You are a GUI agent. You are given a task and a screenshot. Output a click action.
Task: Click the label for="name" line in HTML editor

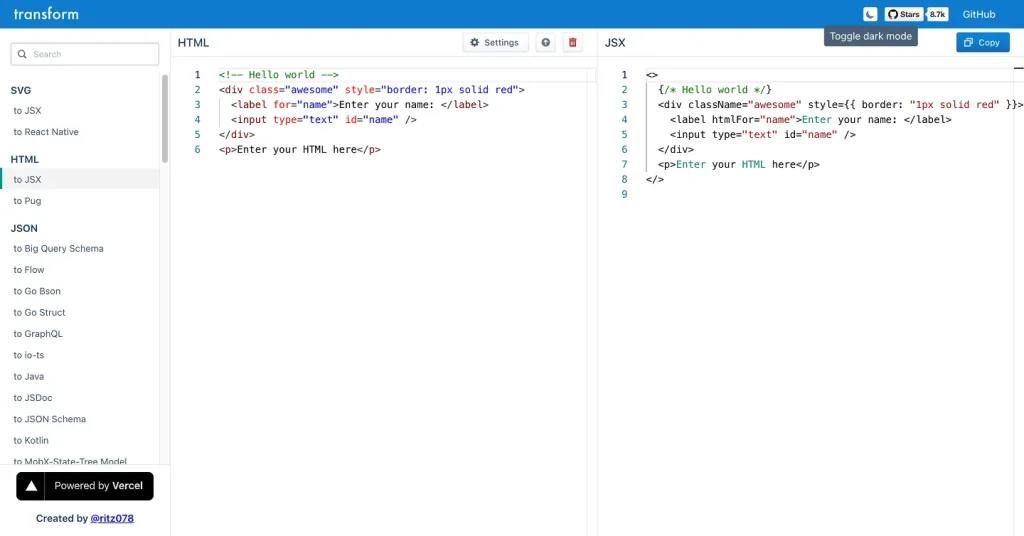(360, 104)
